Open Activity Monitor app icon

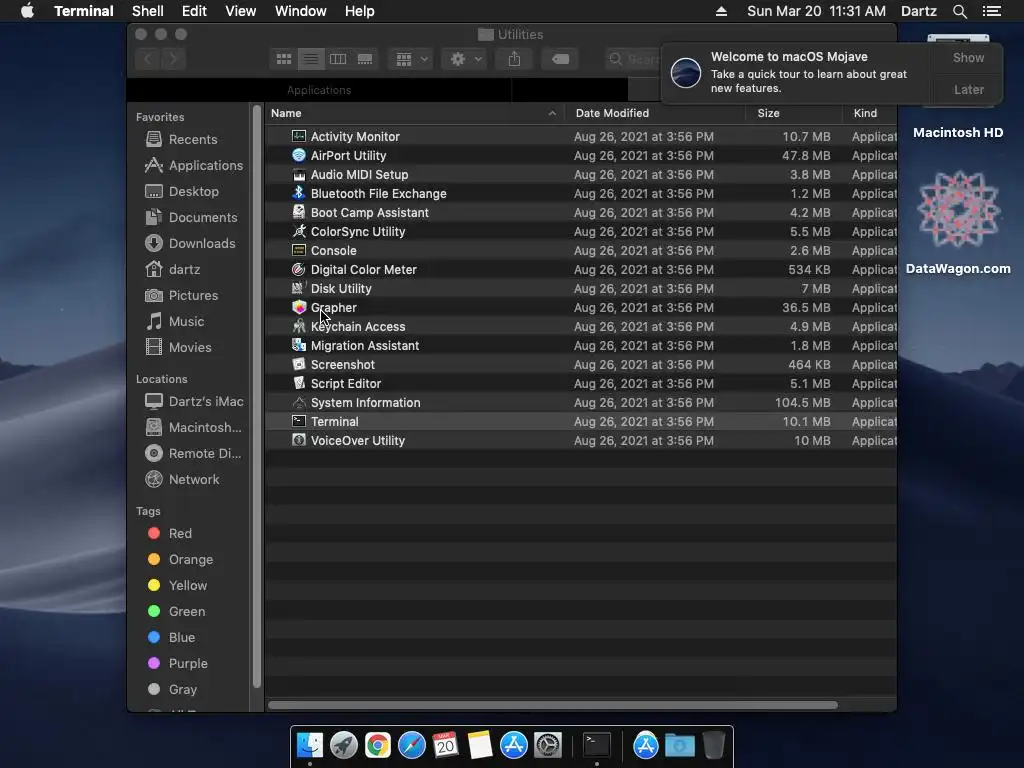[298, 136]
